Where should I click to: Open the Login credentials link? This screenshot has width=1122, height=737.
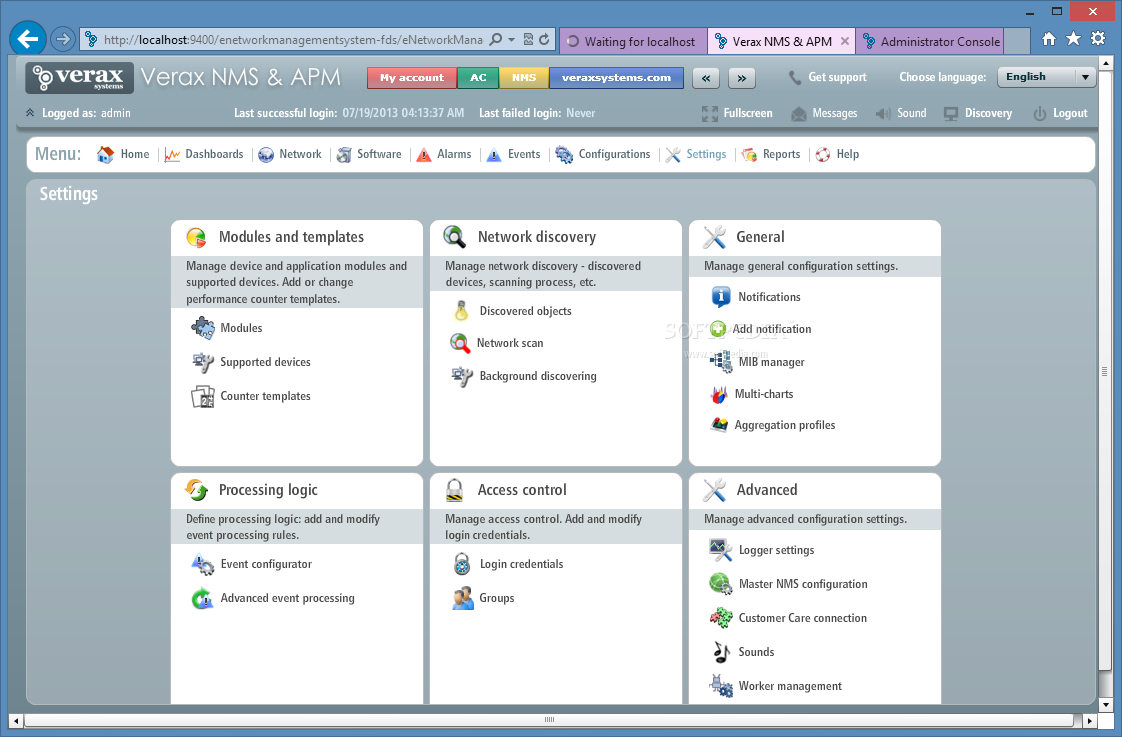[522, 565]
